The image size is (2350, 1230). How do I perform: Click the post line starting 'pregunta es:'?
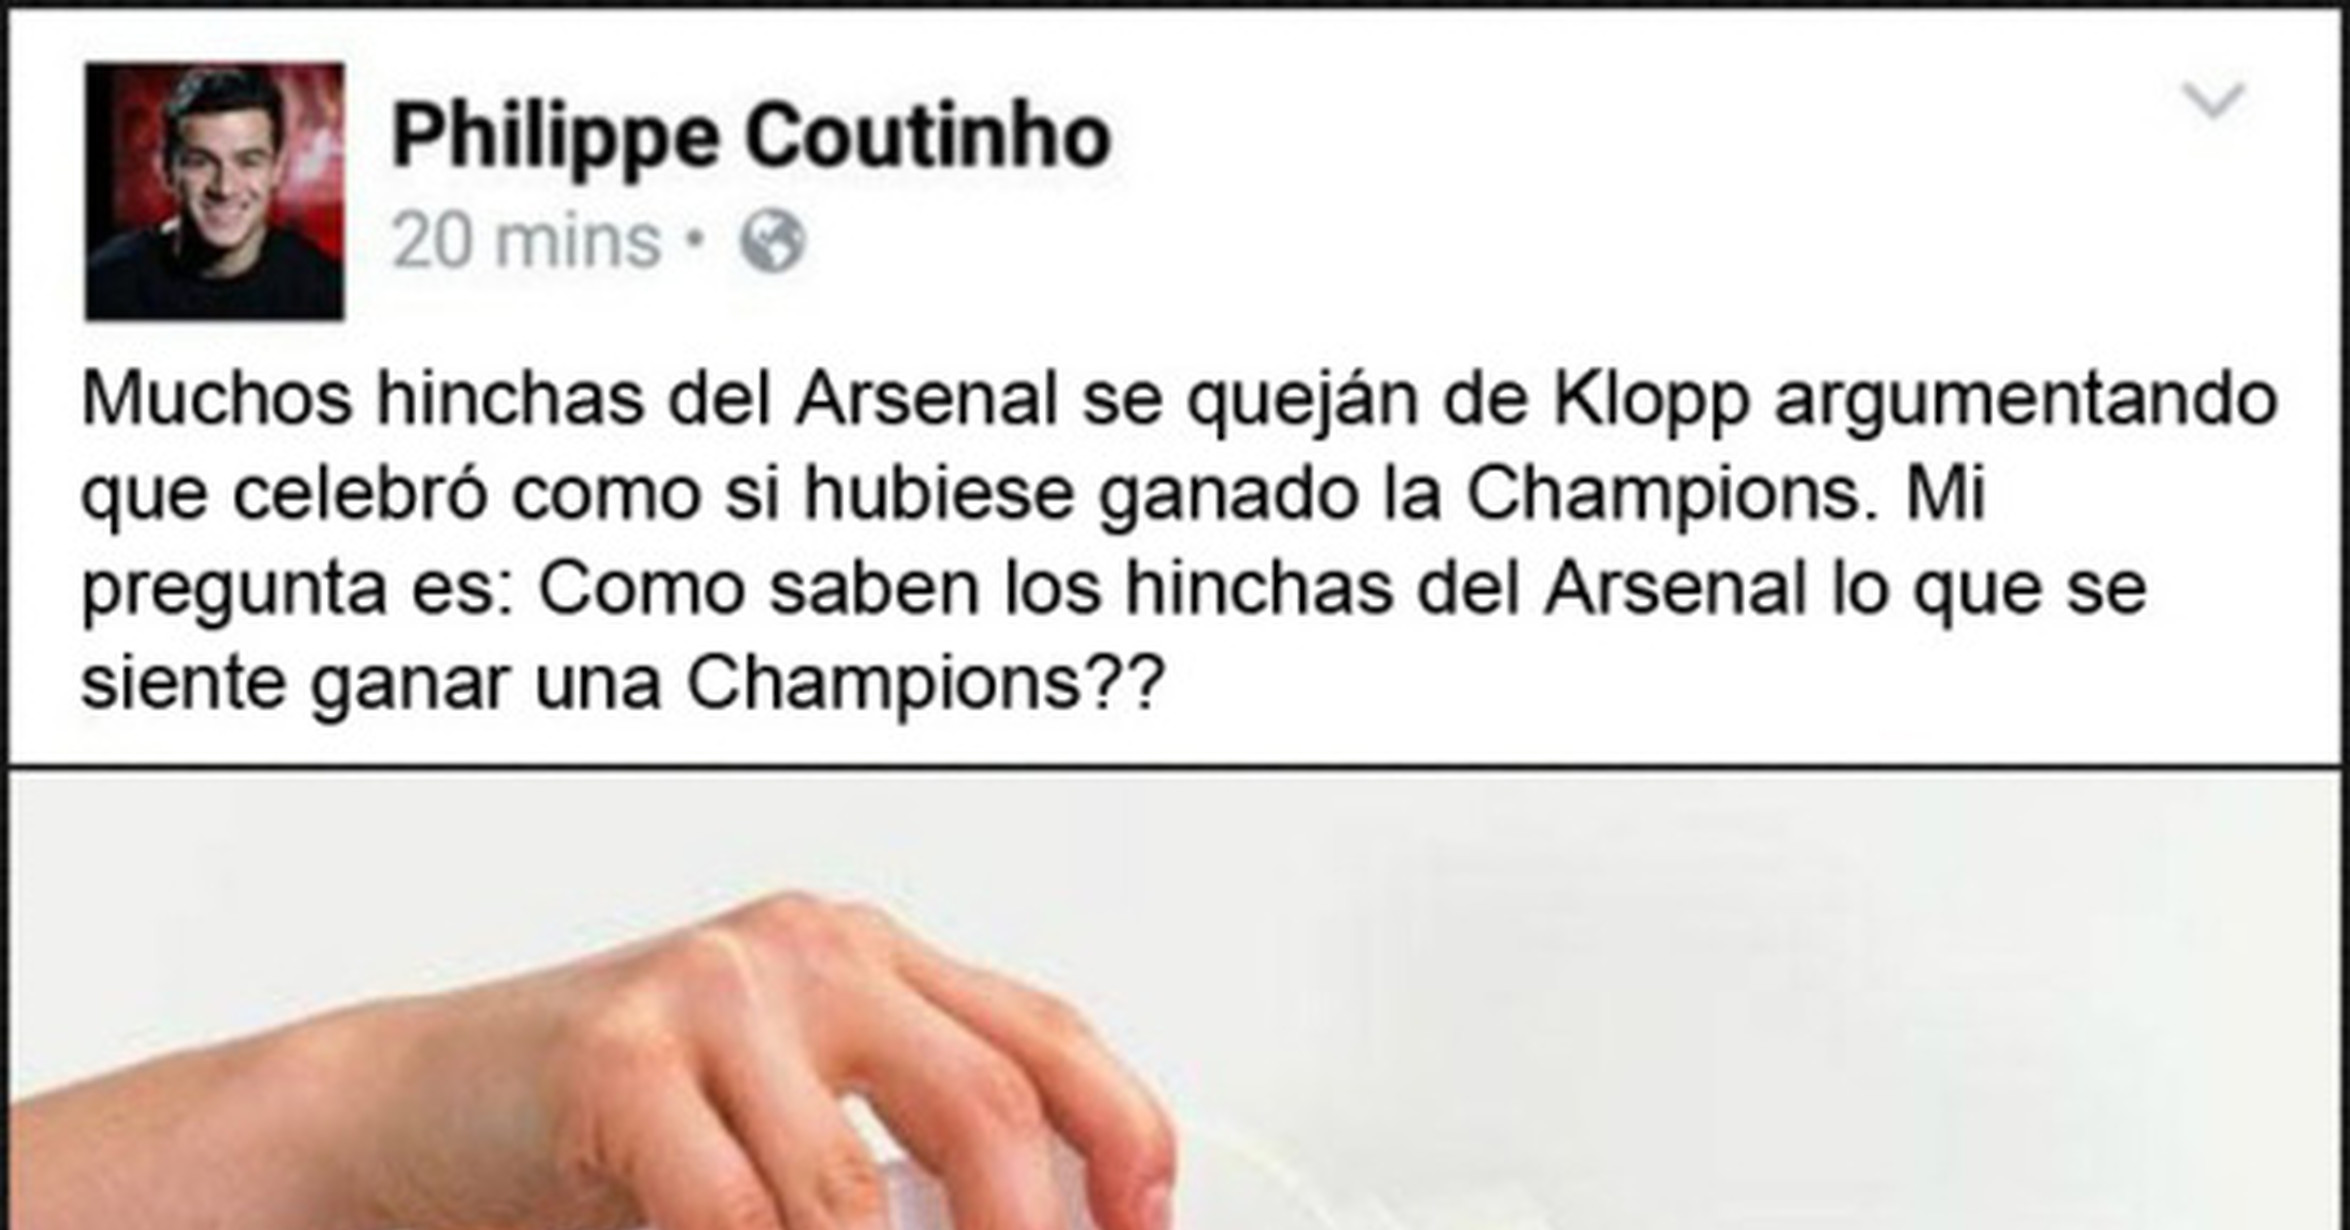coord(1113,589)
